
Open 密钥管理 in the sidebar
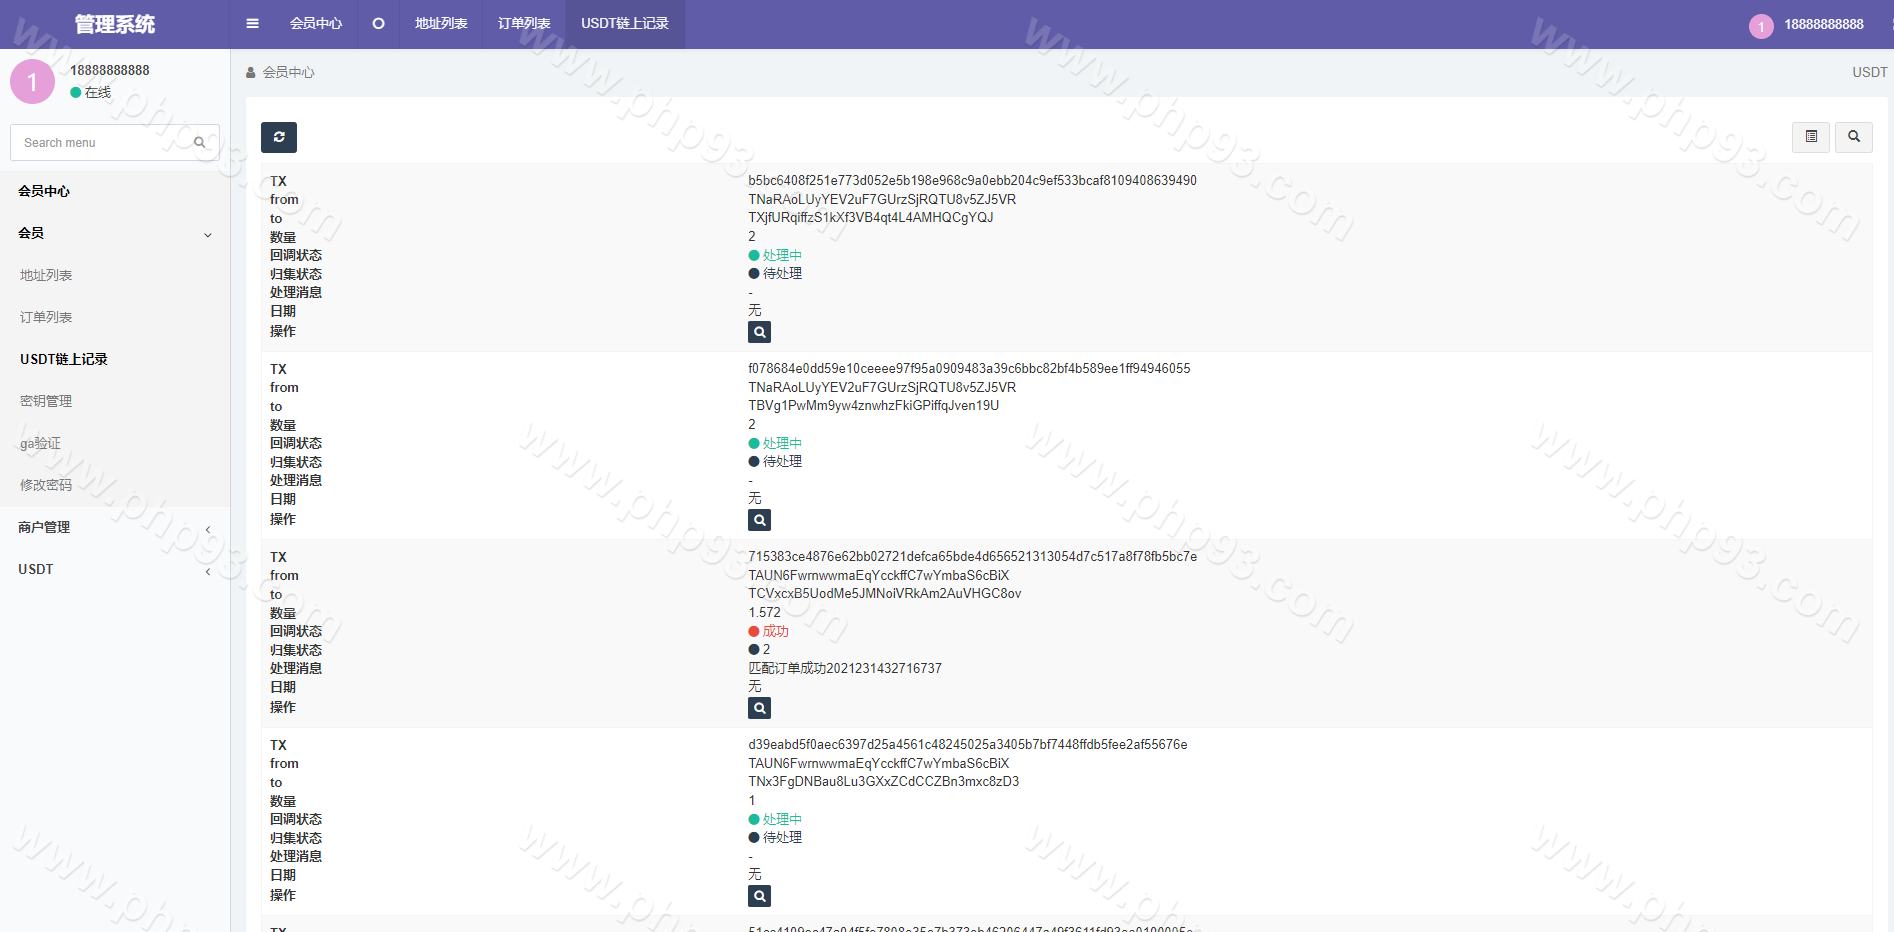46,401
